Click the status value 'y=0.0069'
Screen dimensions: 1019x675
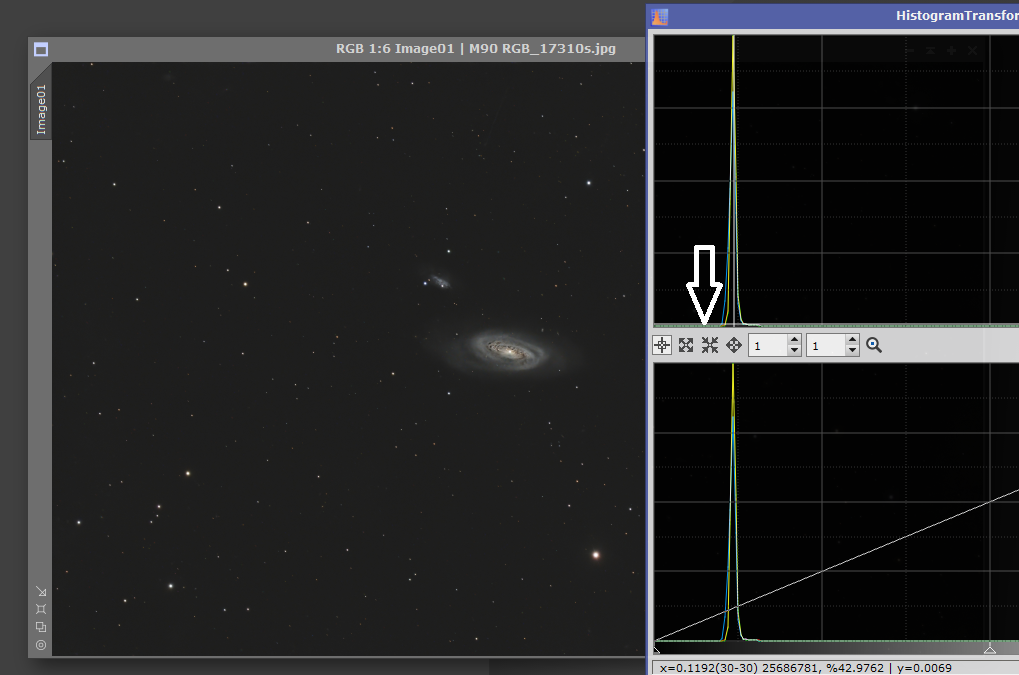click(x=924, y=668)
